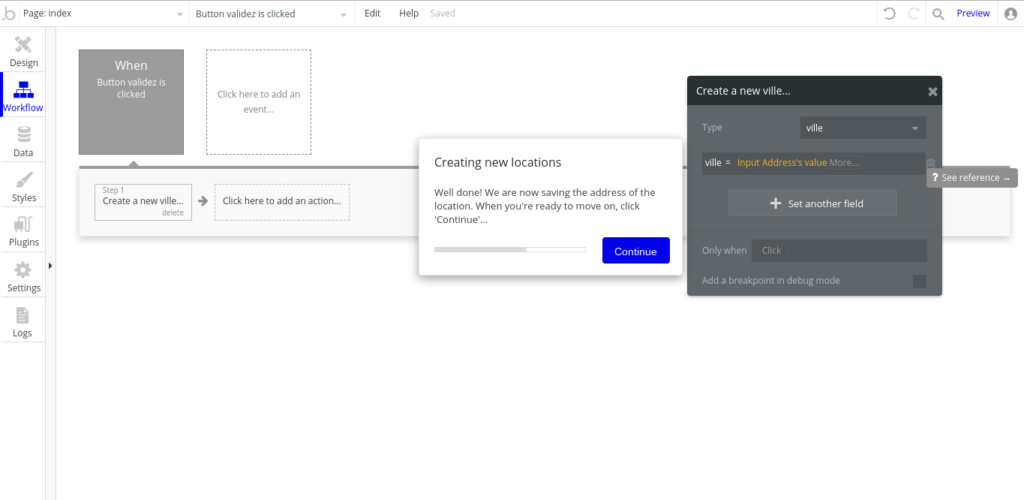1024x500 pixels.
Task: Open the Design tab icon
Action: (23, 45)
